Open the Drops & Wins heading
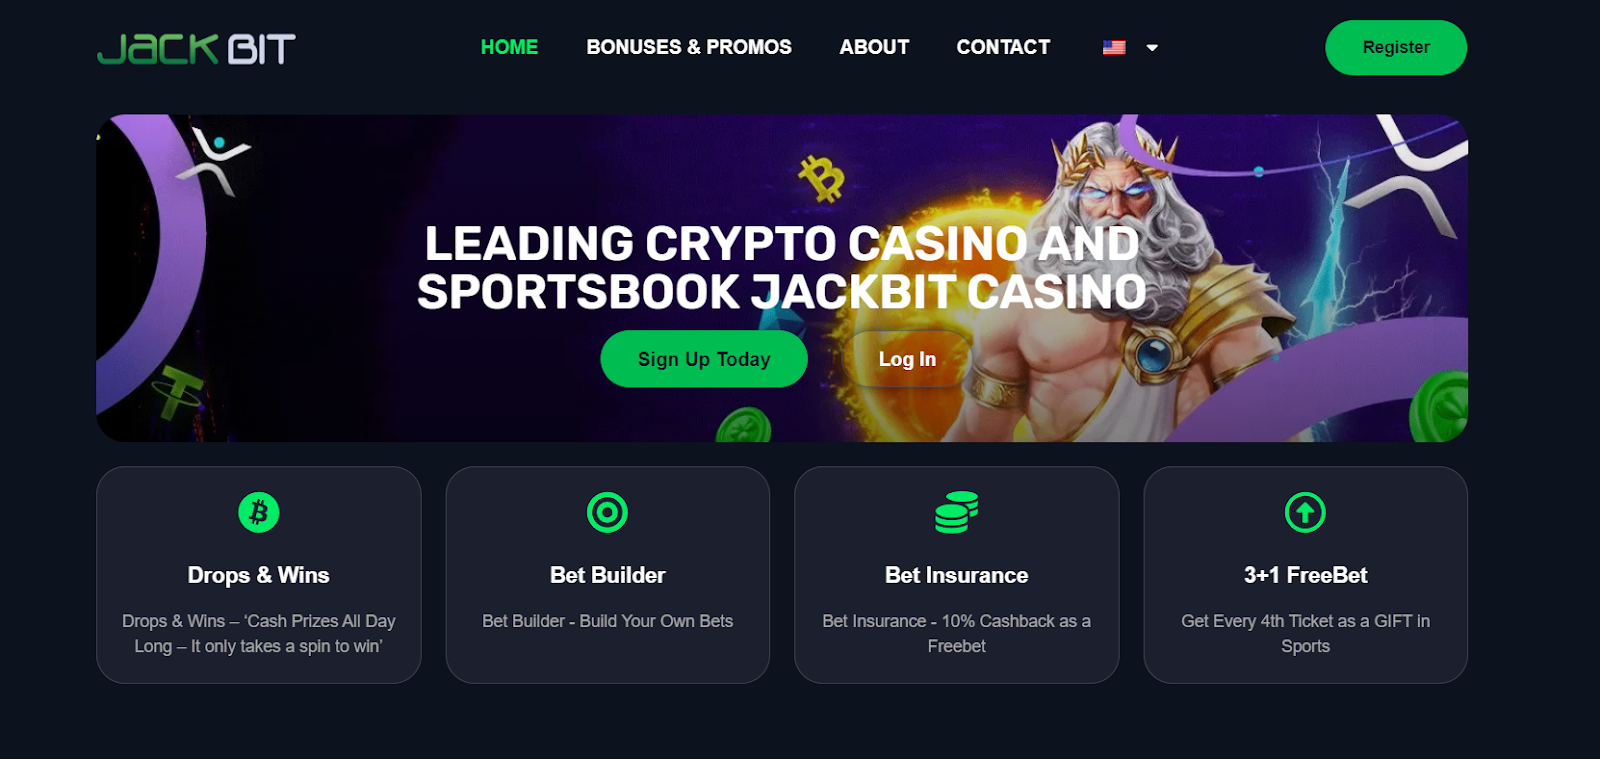The image size is (1600, 759). (x=259, y=575)
